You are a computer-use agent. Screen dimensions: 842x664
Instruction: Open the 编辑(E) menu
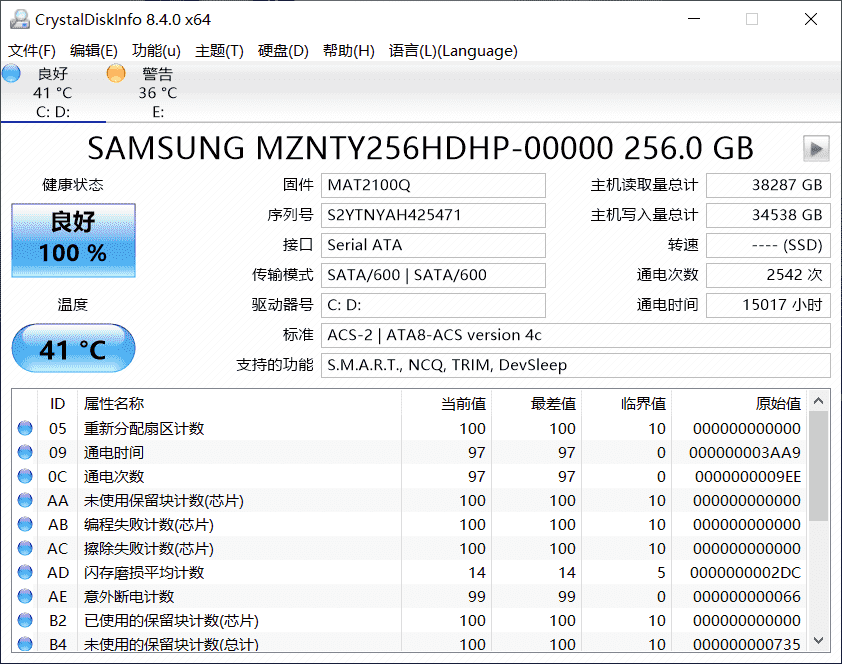(x=93, y=51)
